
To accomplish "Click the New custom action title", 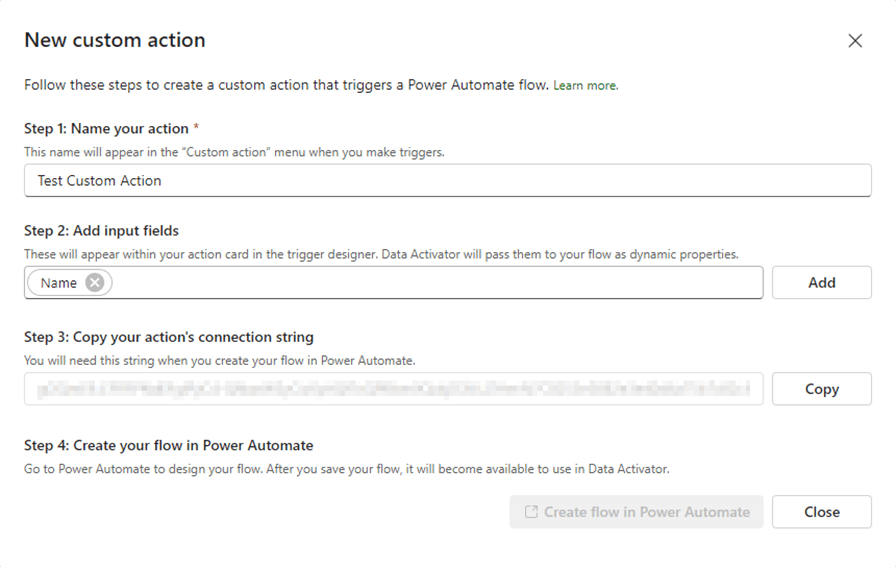I will point(115,41).
